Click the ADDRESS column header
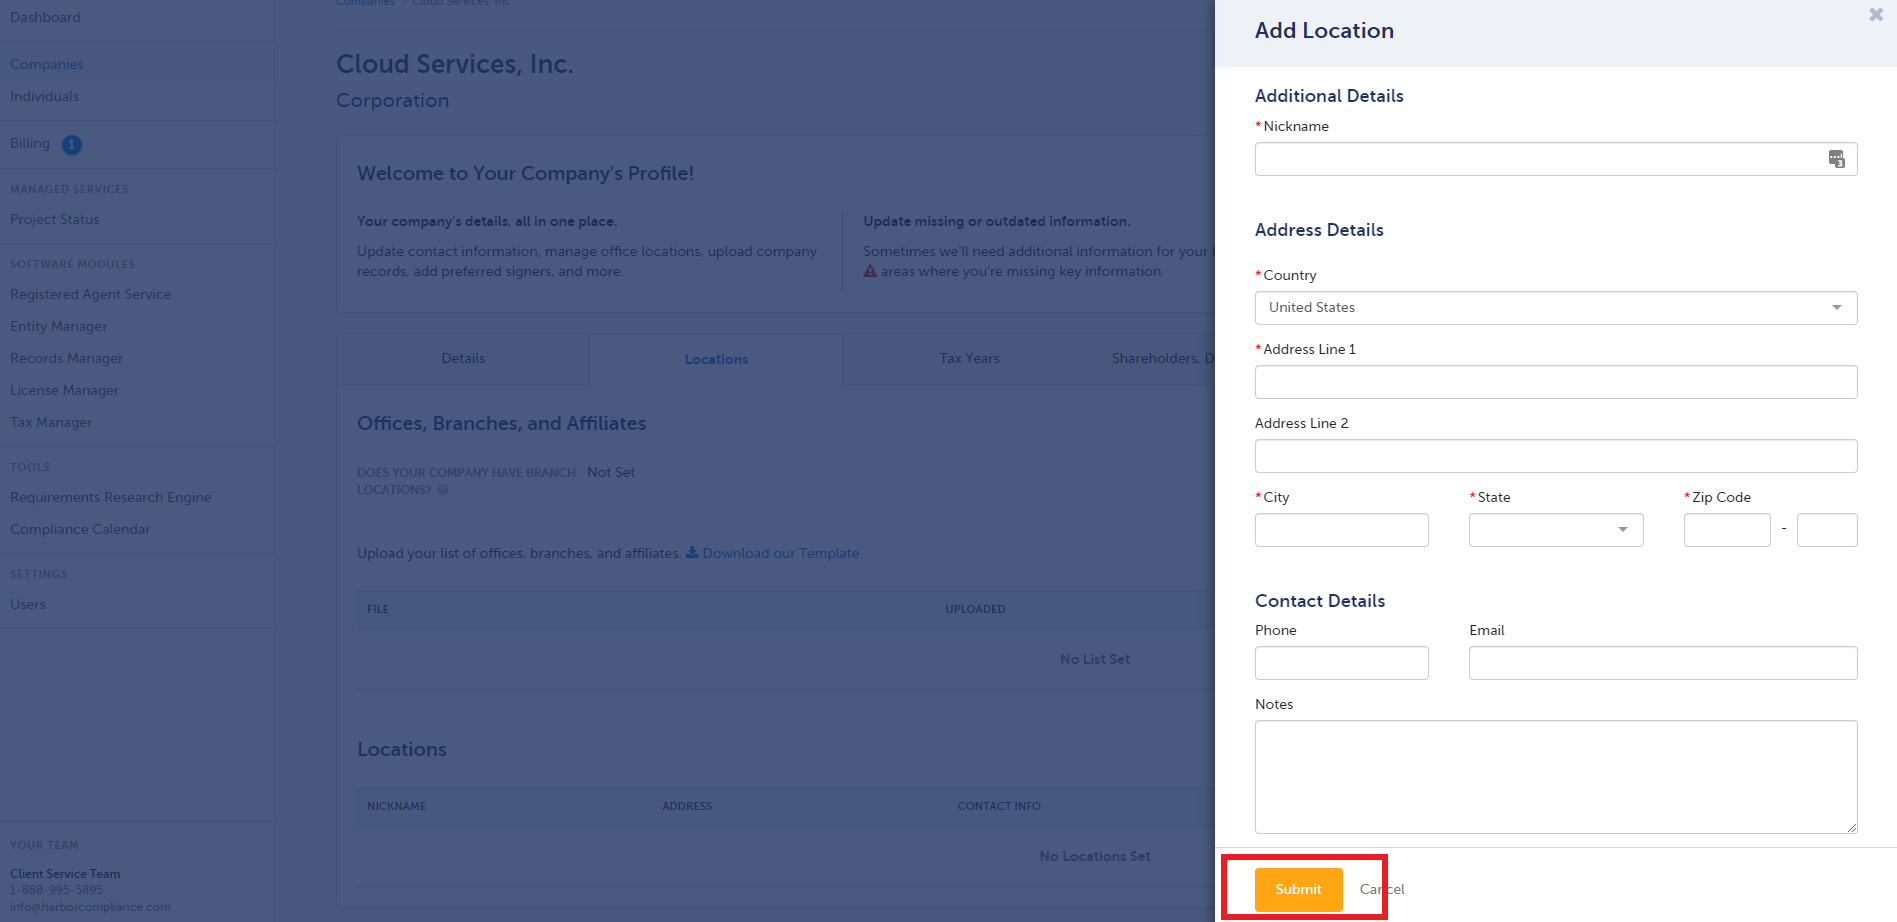The width and height of the screenshot is (1897, 922). click(687, 806)
